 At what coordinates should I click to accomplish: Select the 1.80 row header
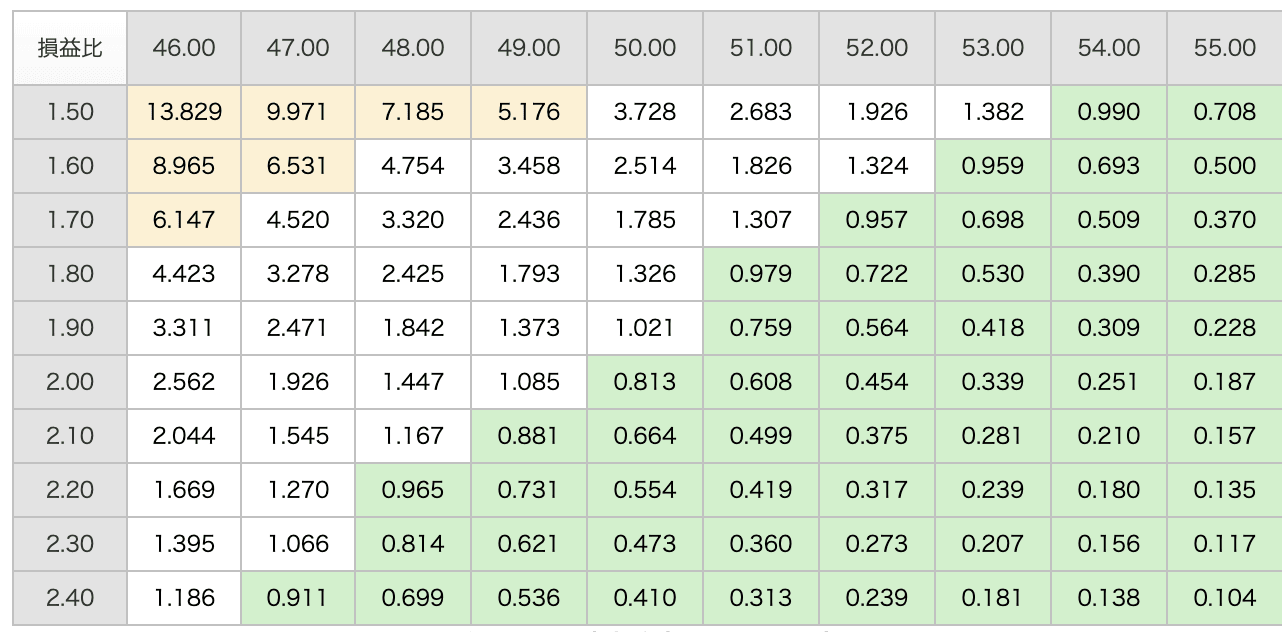click(x=70, y=274)
